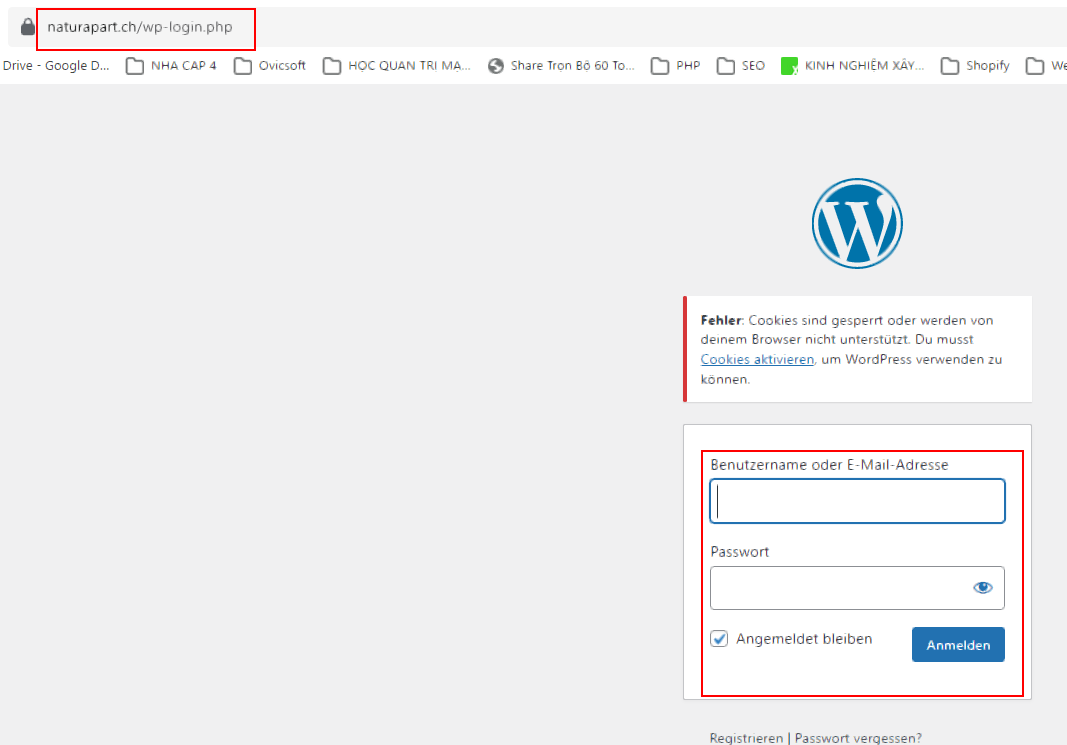Image resolution: width=1067 pixels, height=745 pixels.
Task: Focus the Benutzername oder E-Mail-Adresse field
Action: point(857,501)
